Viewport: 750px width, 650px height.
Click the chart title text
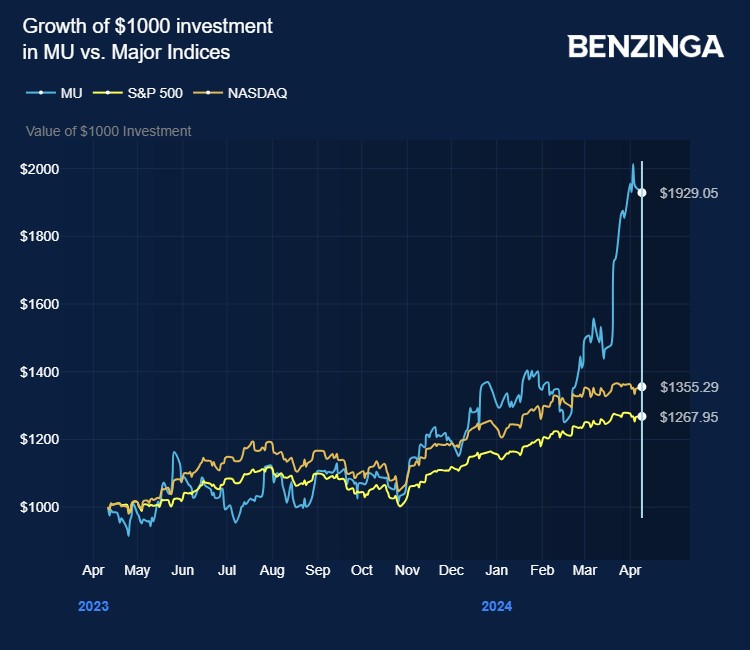[147, 38]
